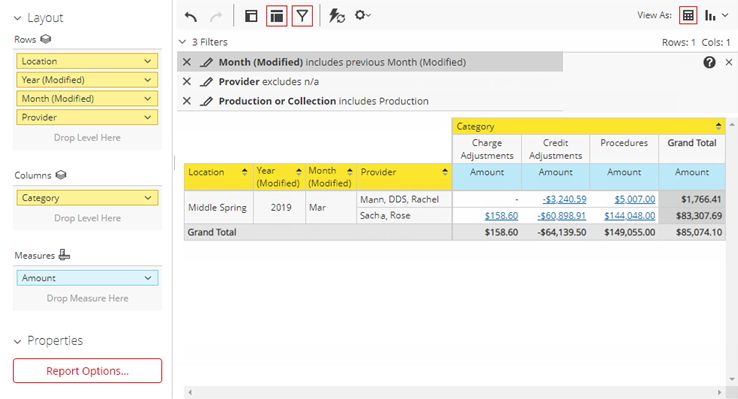
Task: Click the auto-refresh lightning icon
Action: (x=337, y=16)
